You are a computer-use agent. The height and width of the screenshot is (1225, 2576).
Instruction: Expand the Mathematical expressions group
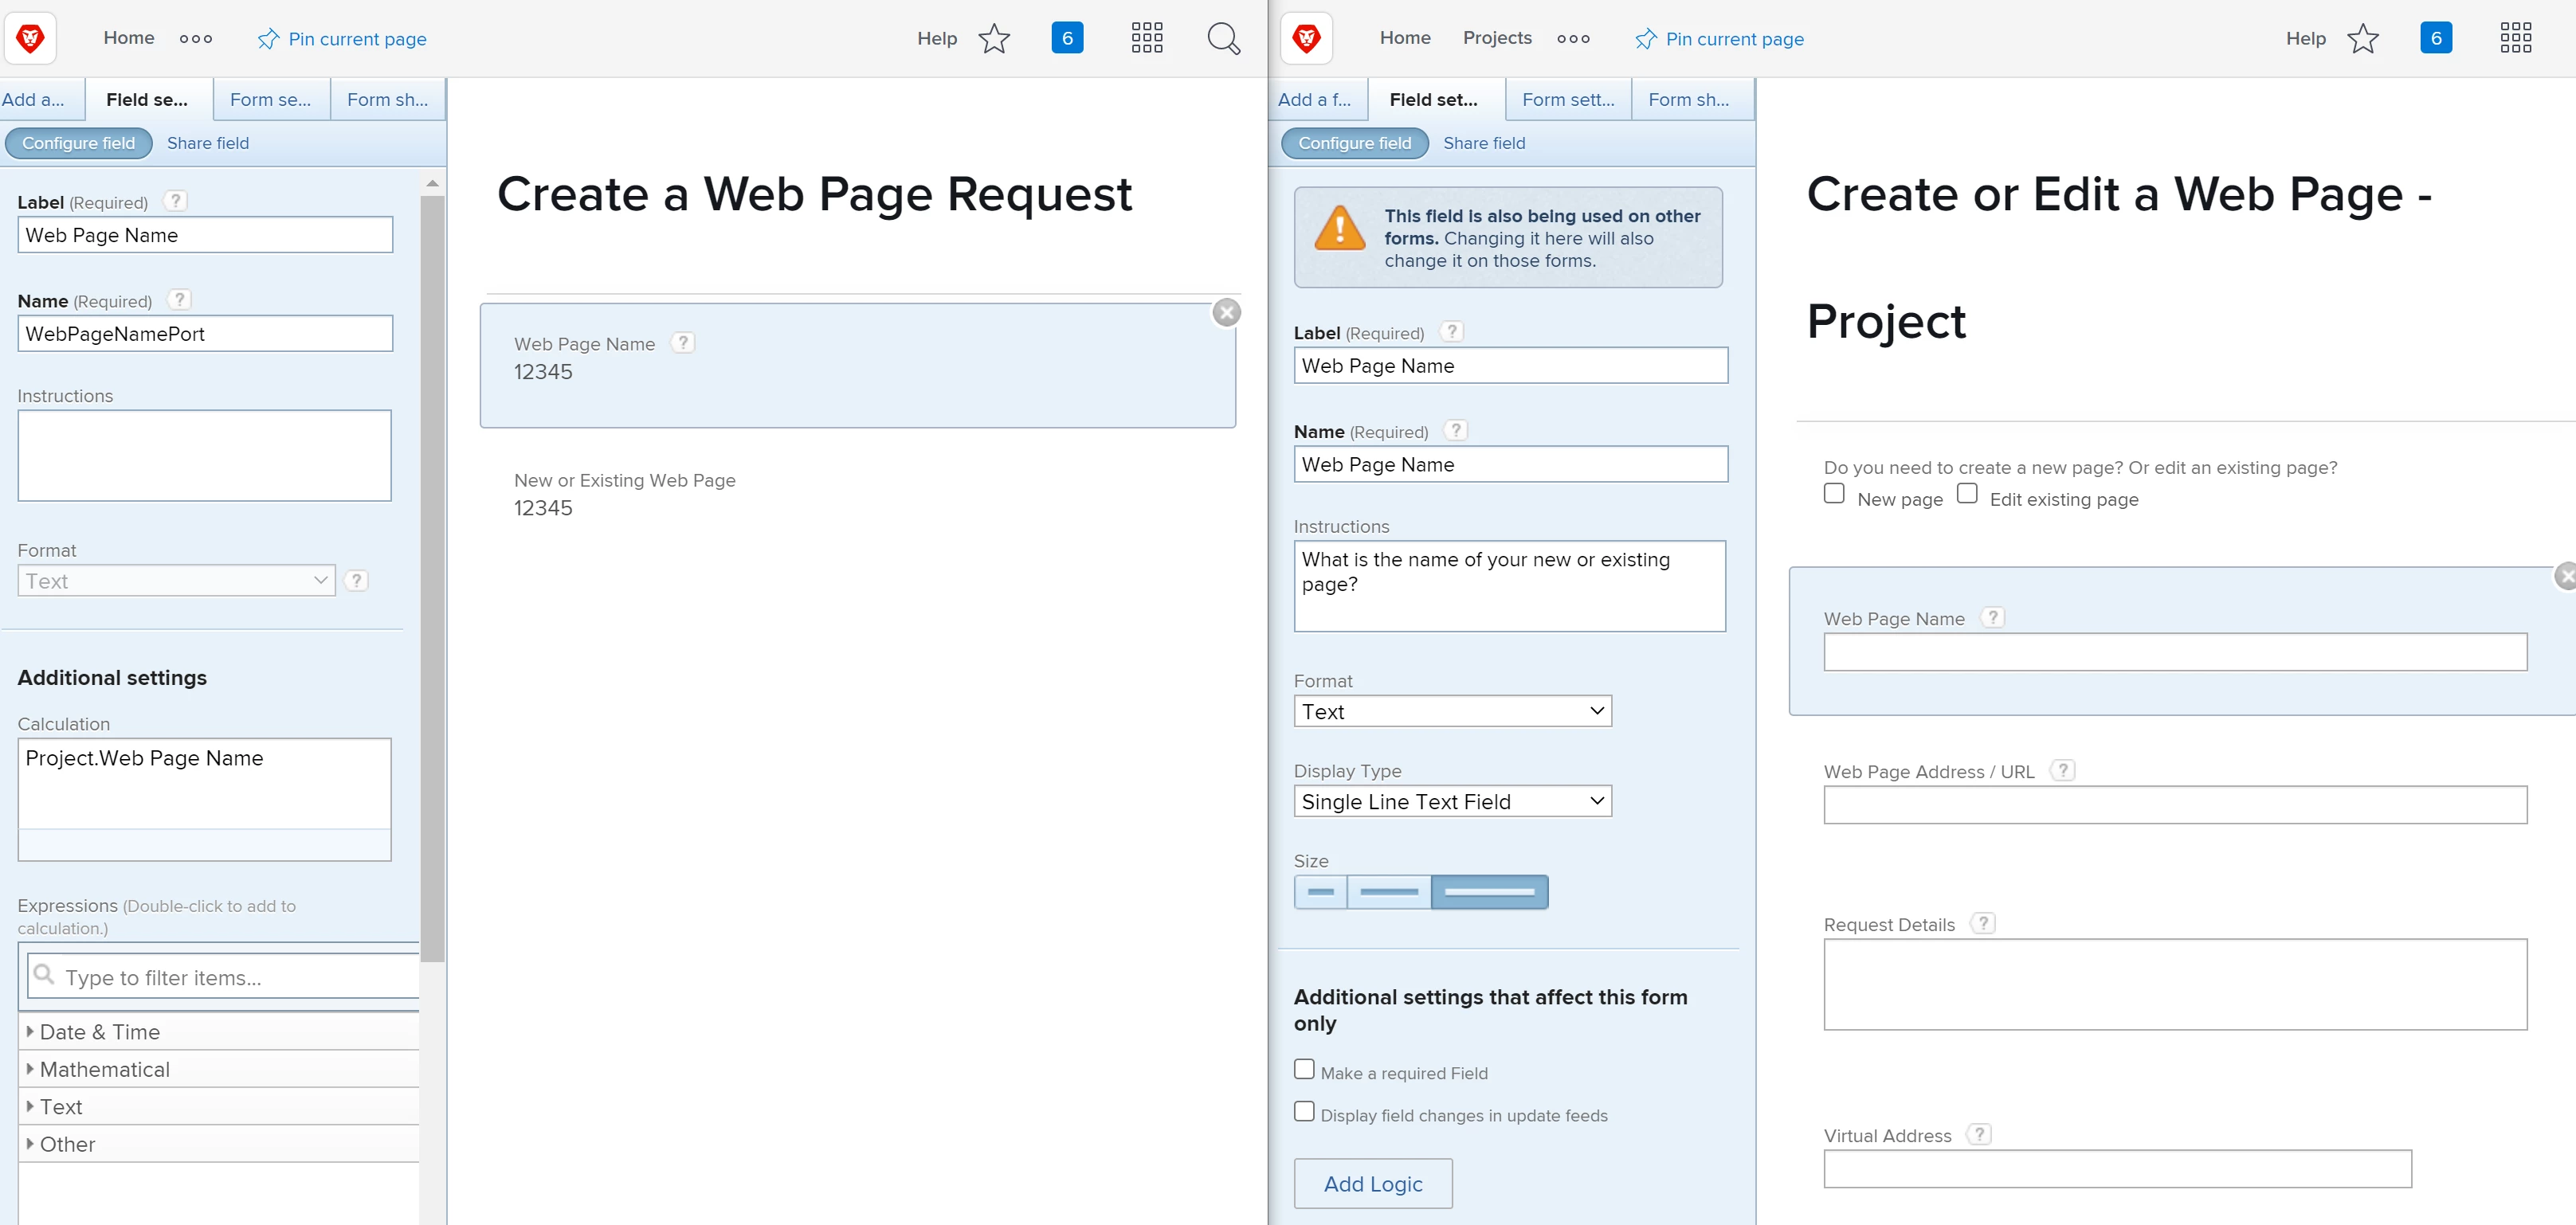click(x=104, y=1069)
